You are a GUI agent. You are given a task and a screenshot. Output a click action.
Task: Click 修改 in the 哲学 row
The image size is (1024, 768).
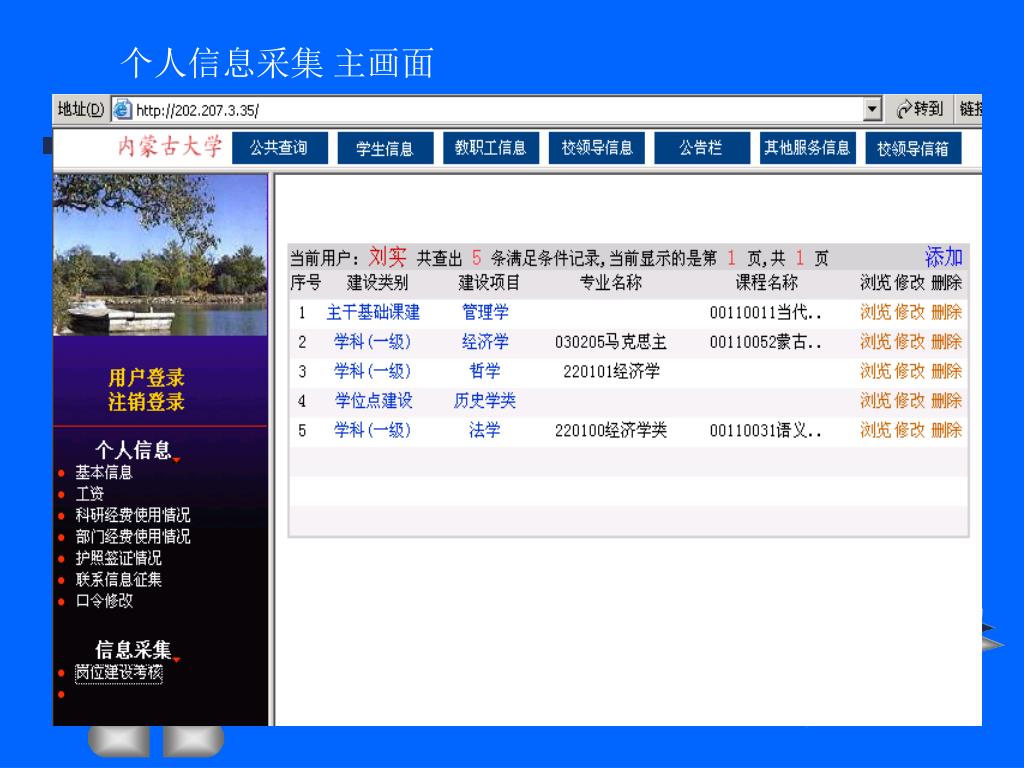[909, 371]
